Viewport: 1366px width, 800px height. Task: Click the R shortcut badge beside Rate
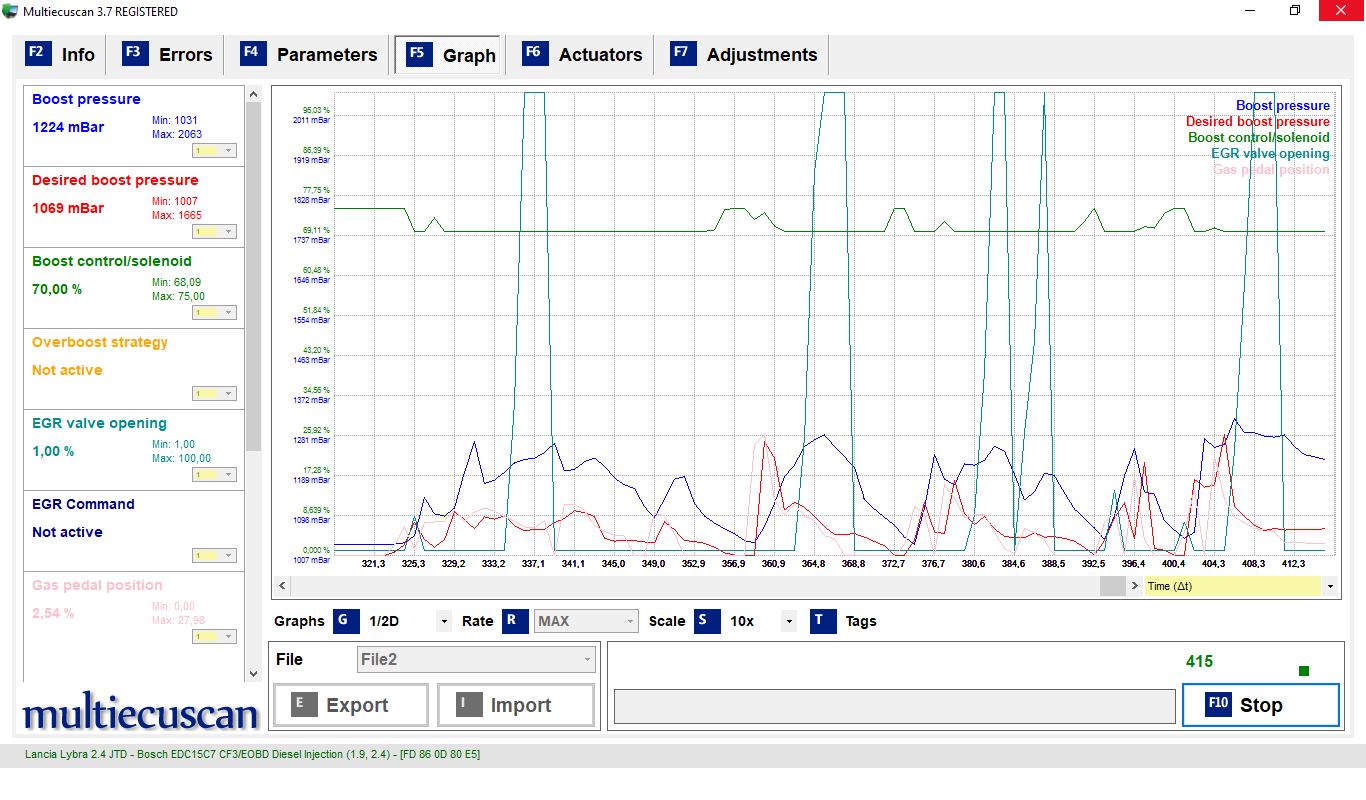515,621
